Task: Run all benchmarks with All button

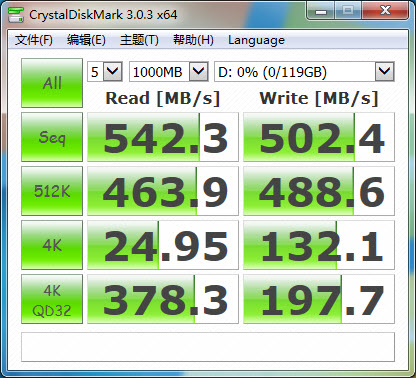Action: [x=52, y=83]
